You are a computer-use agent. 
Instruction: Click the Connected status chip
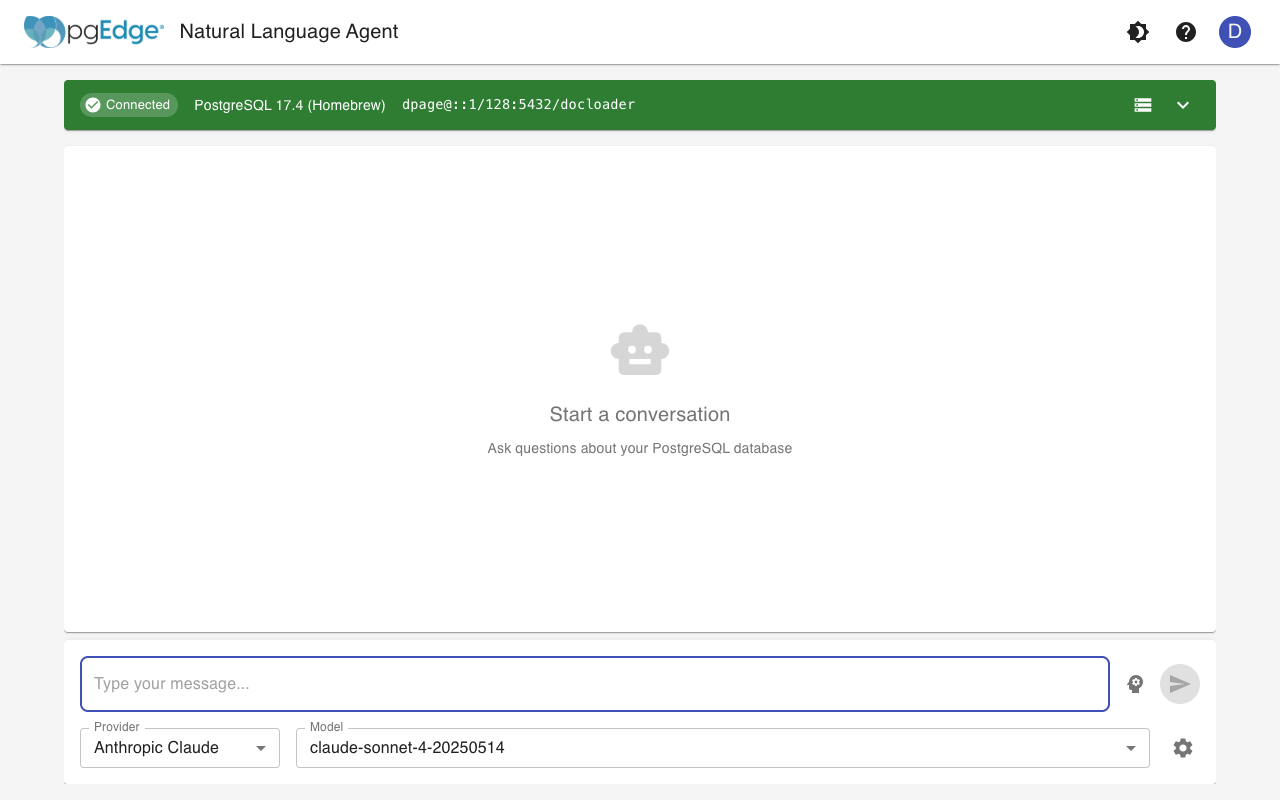pyautogui.click(x=128, y=104)
